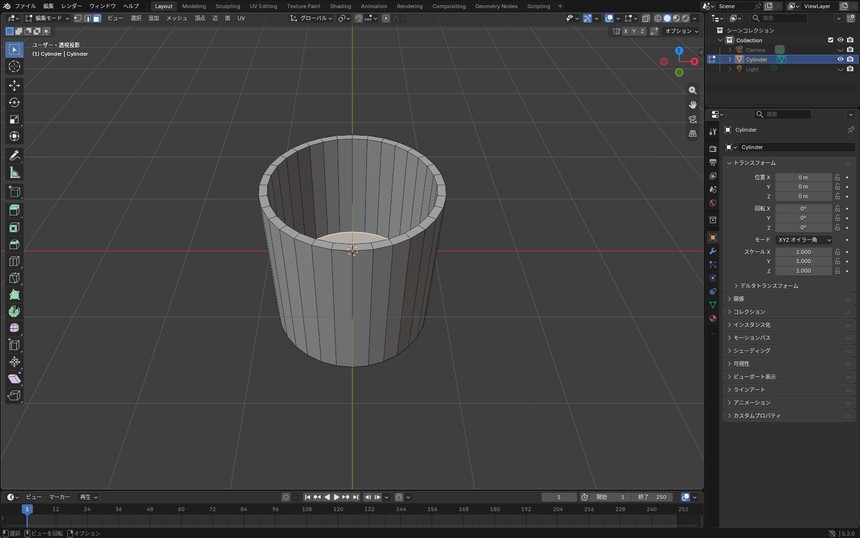Switch to the Modeling workspace tab
Viewport: 860px width, 538px height.
pyautogui.click(x=194, y=6)
